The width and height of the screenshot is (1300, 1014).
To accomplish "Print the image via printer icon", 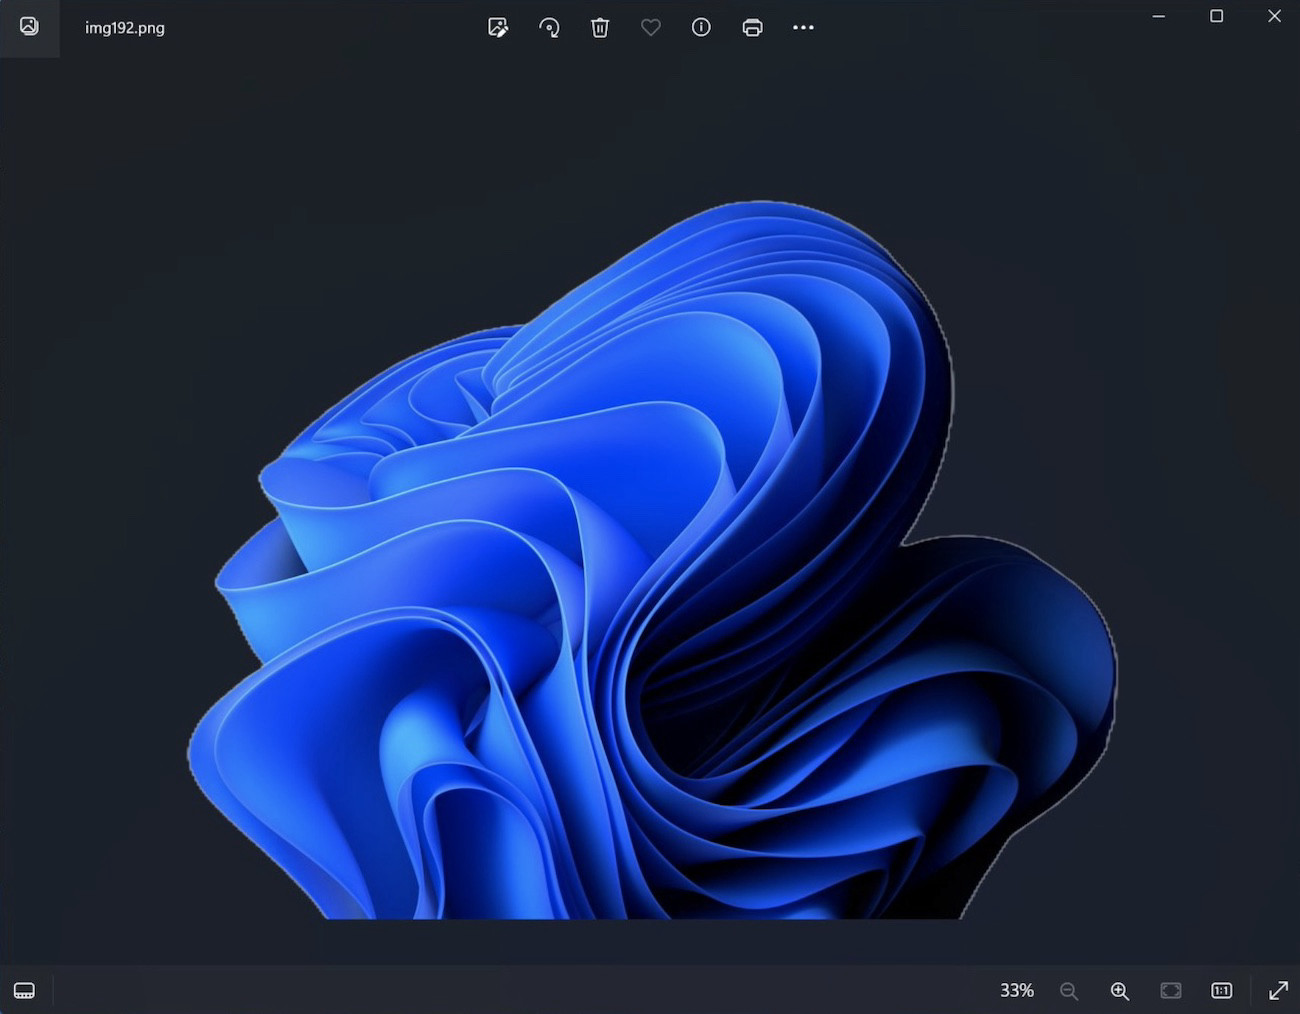I will click(752, 28).
